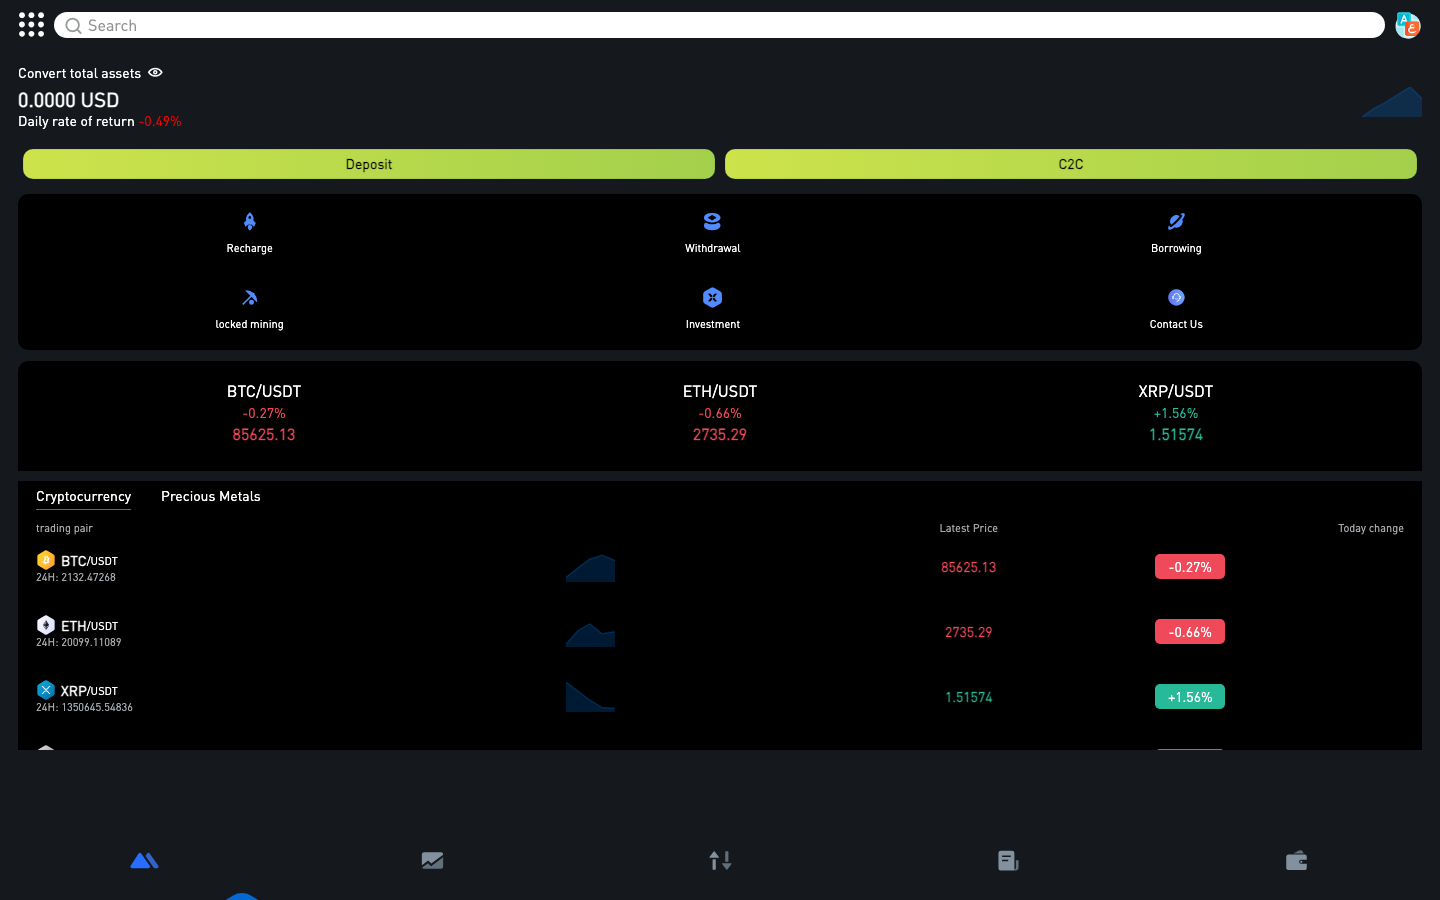The width and height of the screenshot is (1440, 900).
Task: Click the Today change column header
Action: coord(1371,528)
